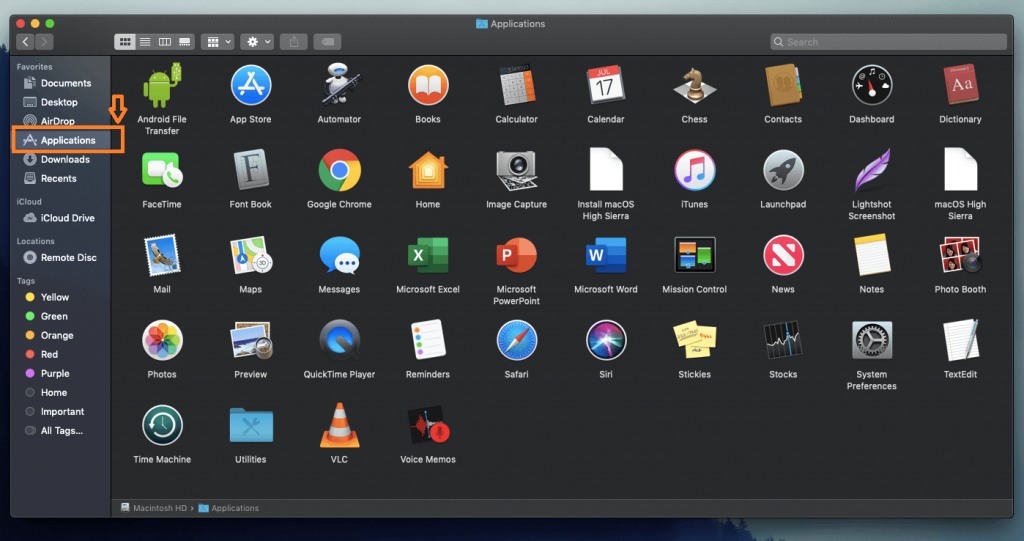Open Desktop in the sidebar
The height and width of the screenshot is (541, 1024).
point(57,102)
